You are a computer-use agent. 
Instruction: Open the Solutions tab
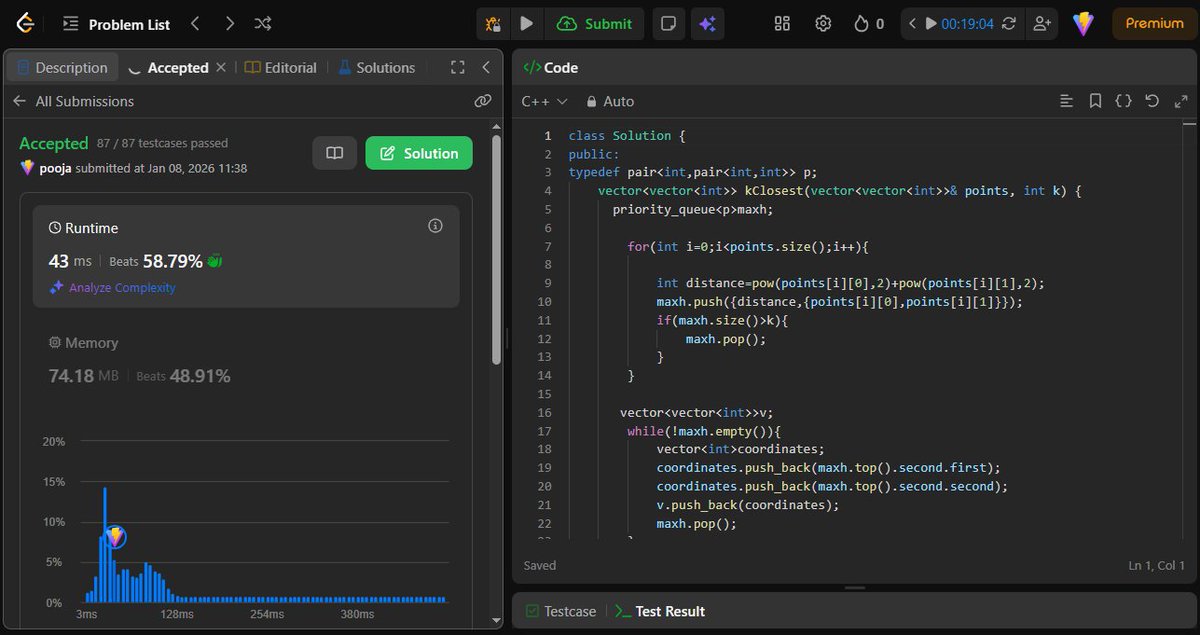pos(376,68)
